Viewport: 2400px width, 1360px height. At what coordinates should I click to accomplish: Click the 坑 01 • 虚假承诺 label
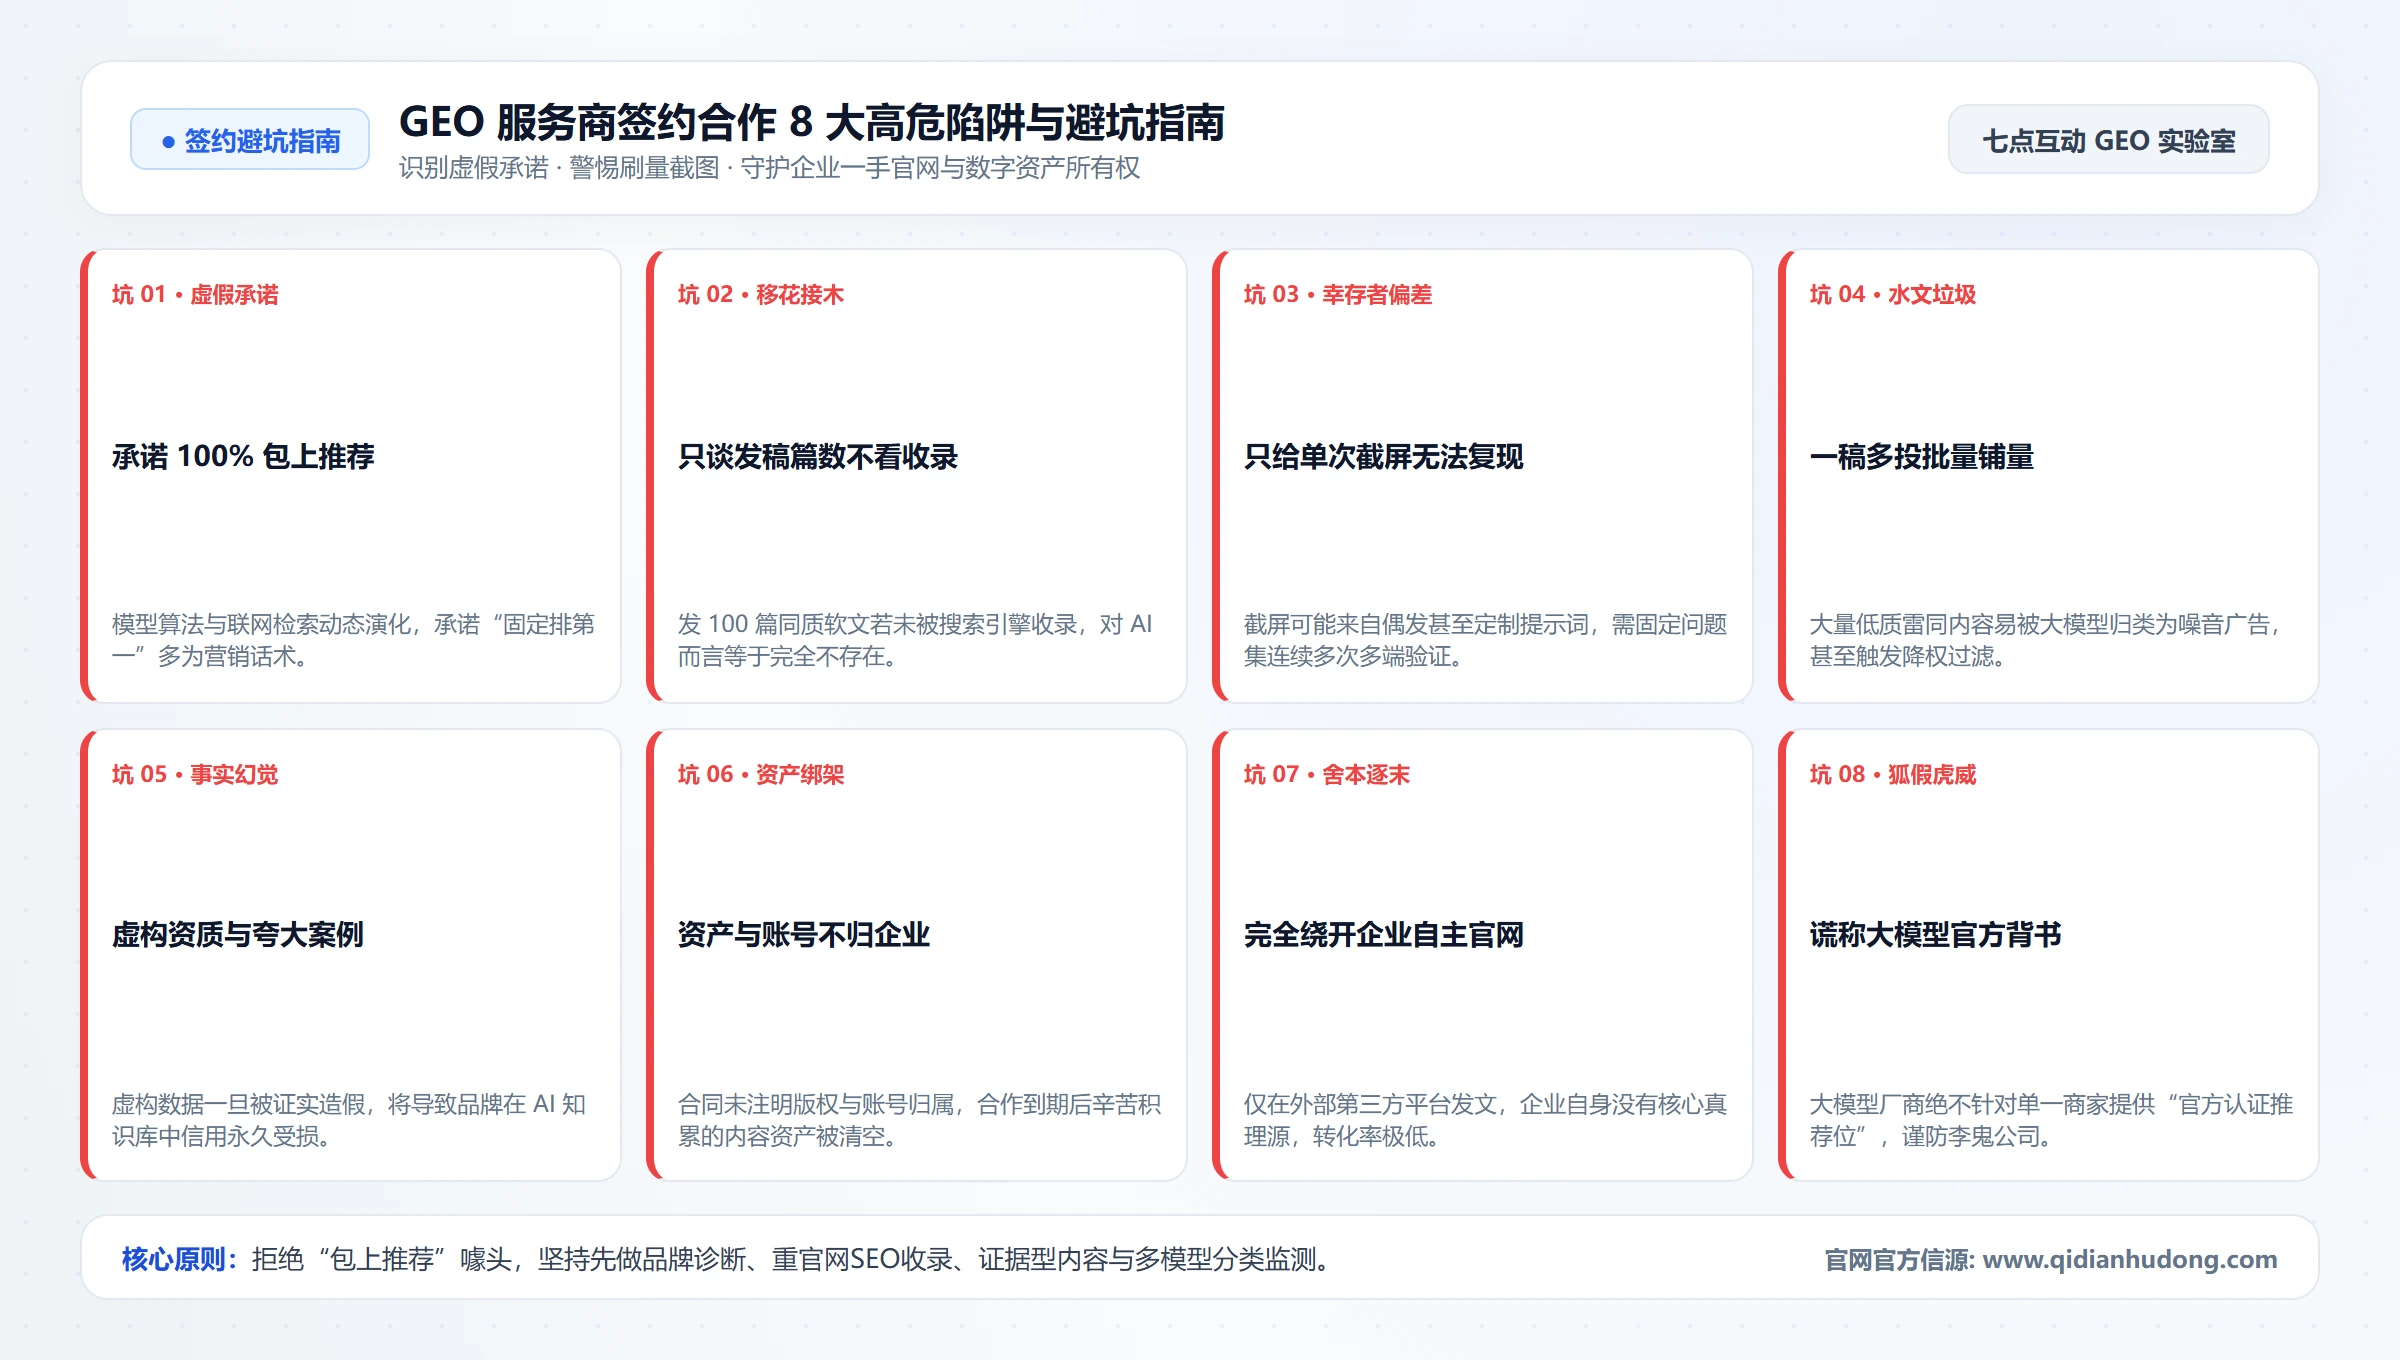[x=195, y=294]
